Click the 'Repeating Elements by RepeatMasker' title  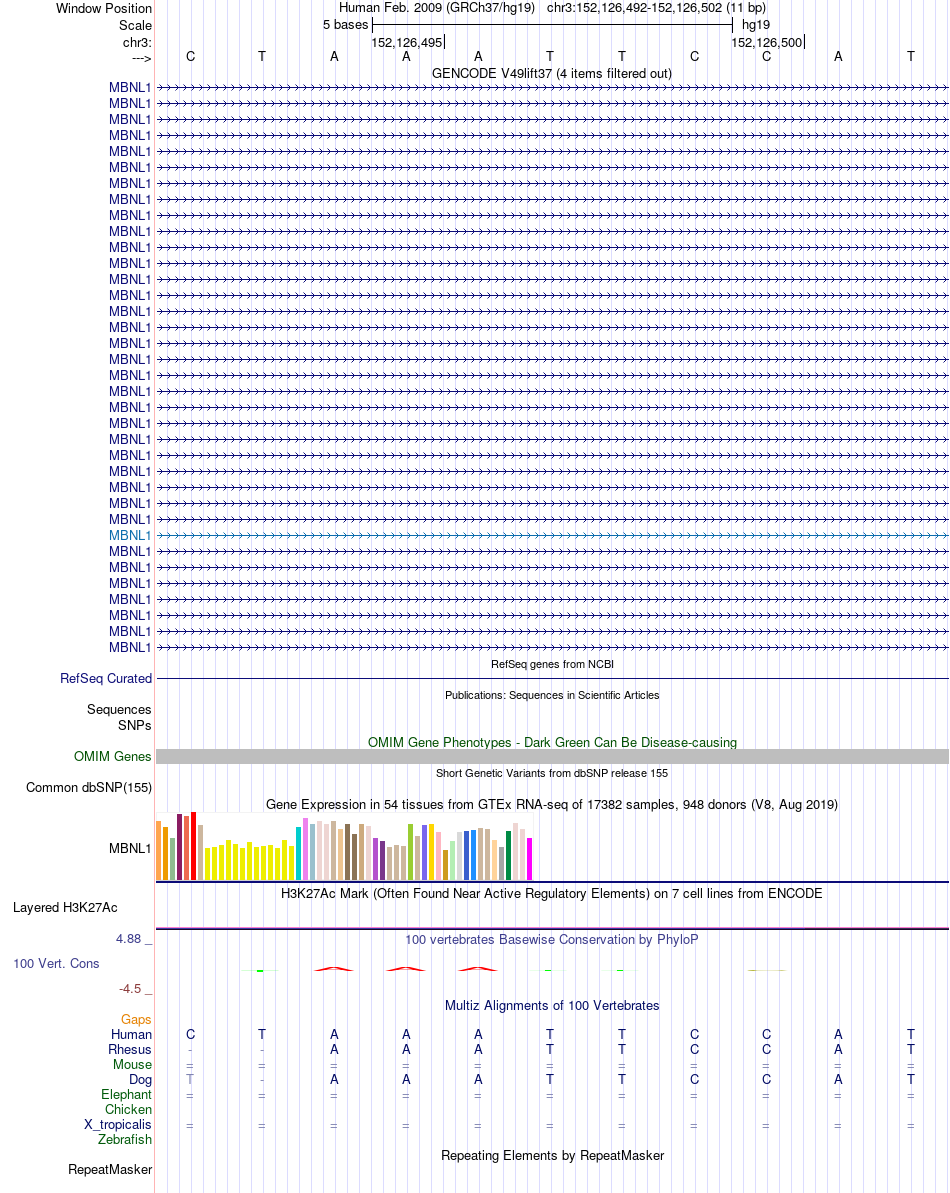[552, 1156]
